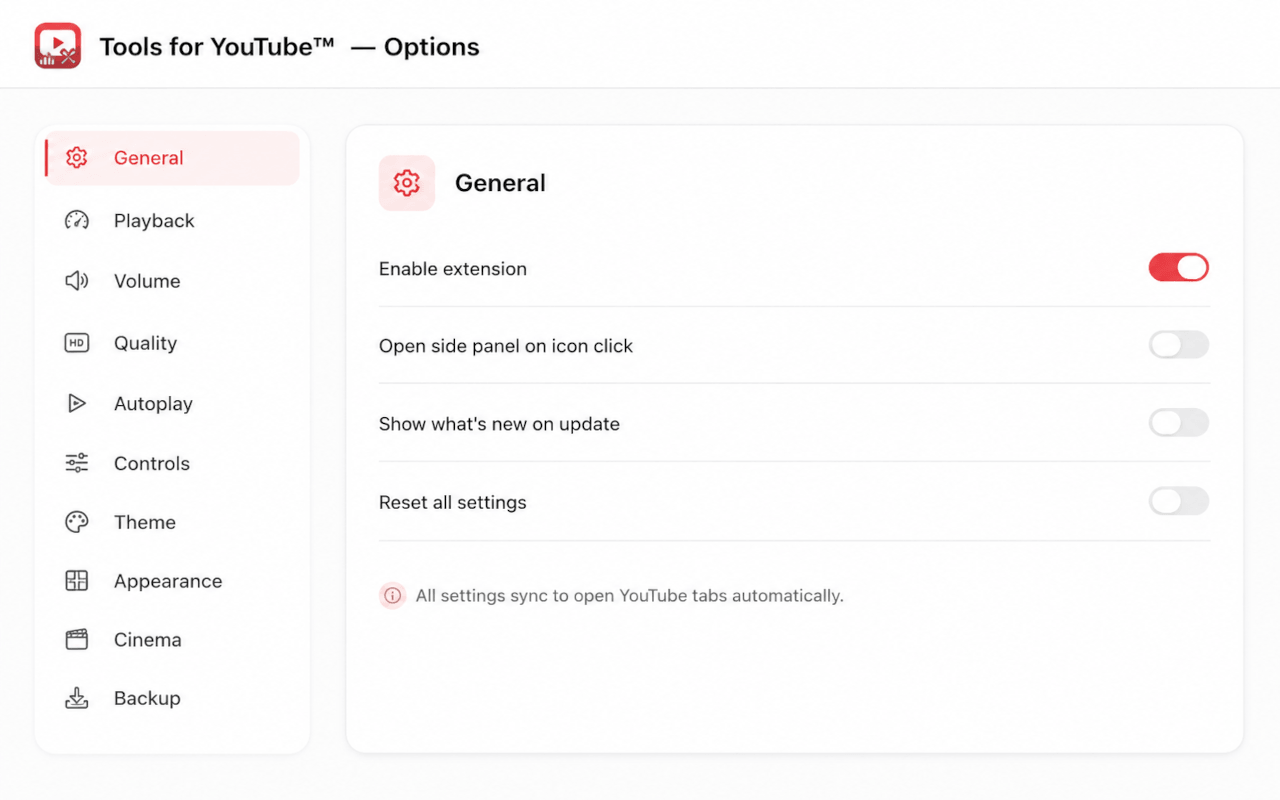The width and height of the screenshot is (1280, 800).
Task: Open the Playback settings section
Action: tap(172, 221)
